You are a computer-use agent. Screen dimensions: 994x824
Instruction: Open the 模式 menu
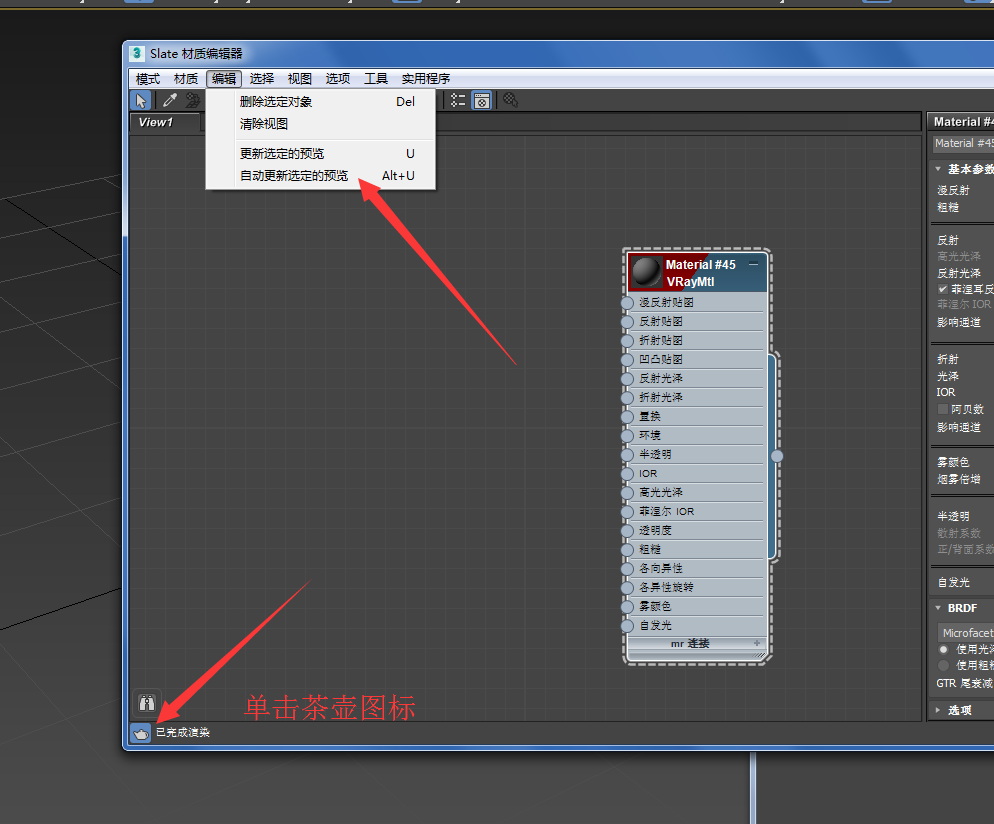point(148,79)
